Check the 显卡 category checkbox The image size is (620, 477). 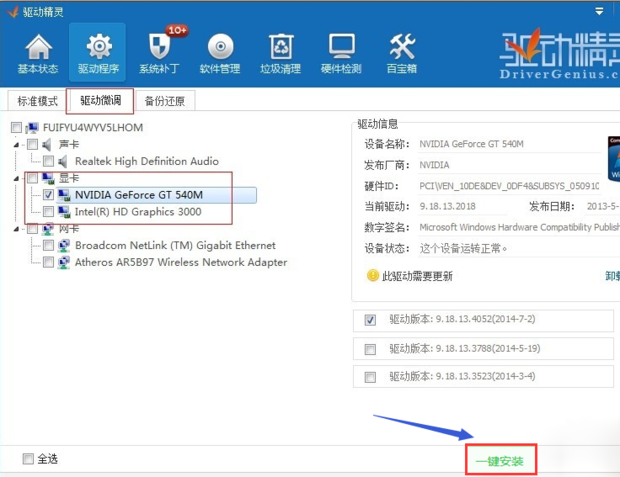click(x=32, y=178)
